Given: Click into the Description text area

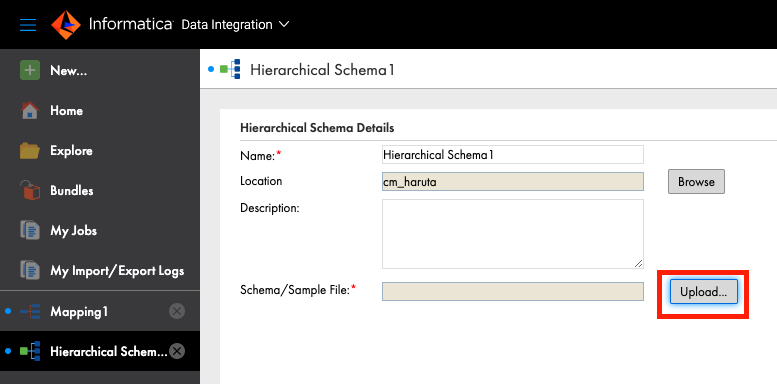Looking at the screenshot, I should (513, 234).
